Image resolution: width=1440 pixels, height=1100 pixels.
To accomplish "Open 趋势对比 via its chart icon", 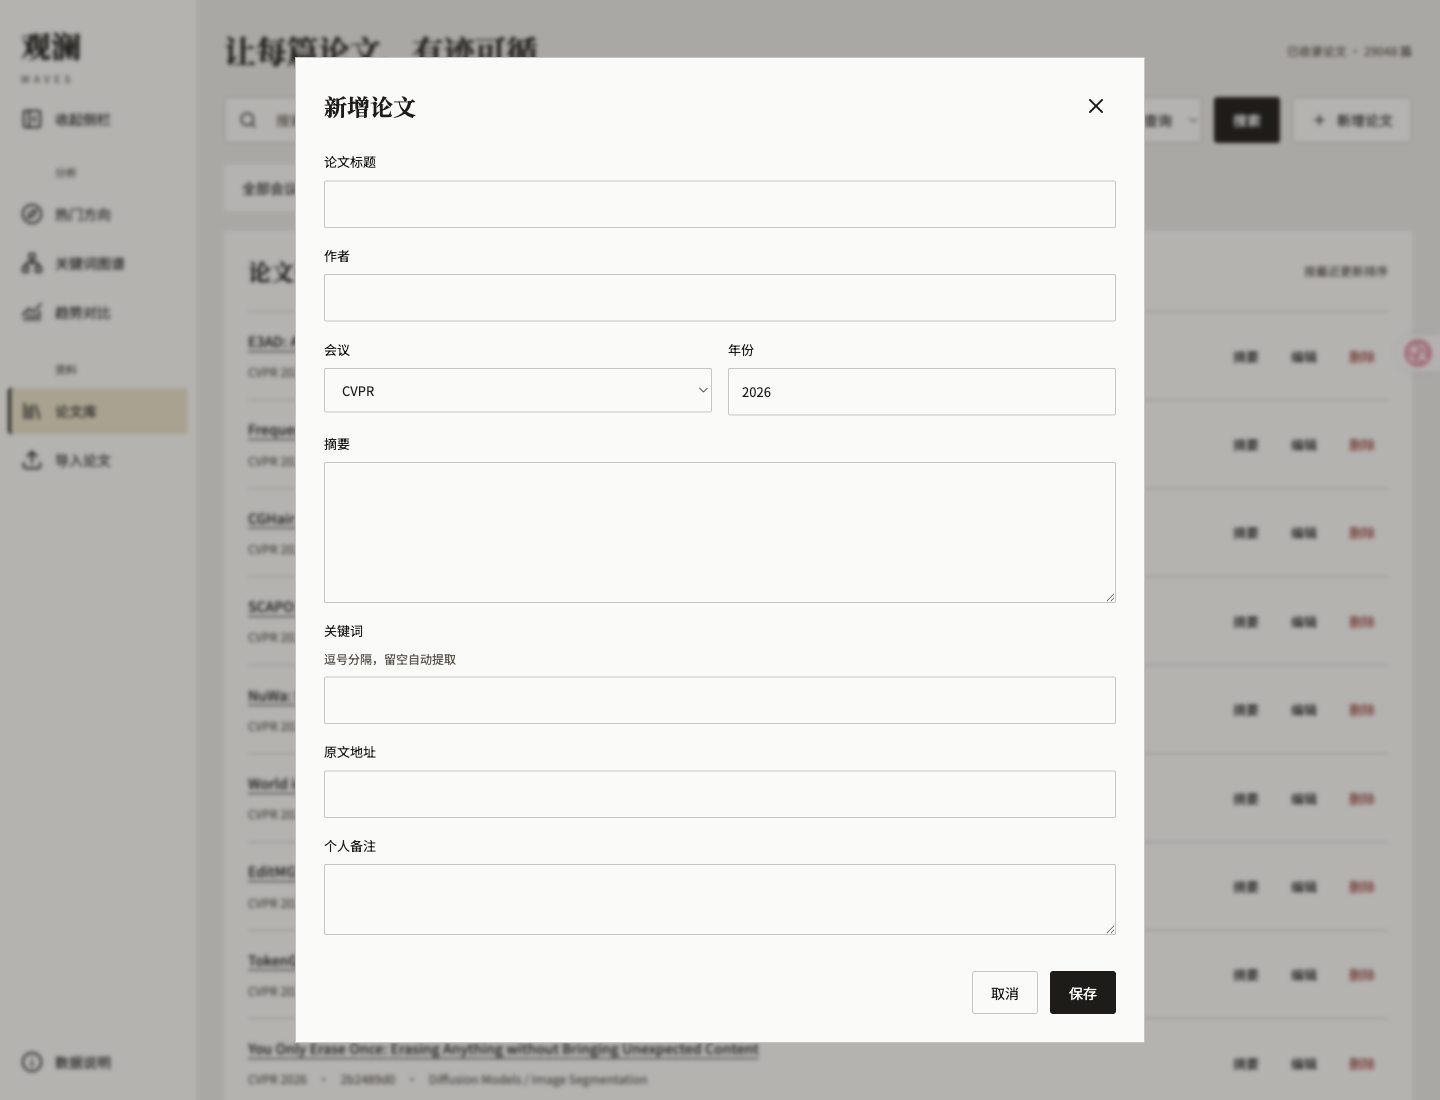I will tap(32, 312).
